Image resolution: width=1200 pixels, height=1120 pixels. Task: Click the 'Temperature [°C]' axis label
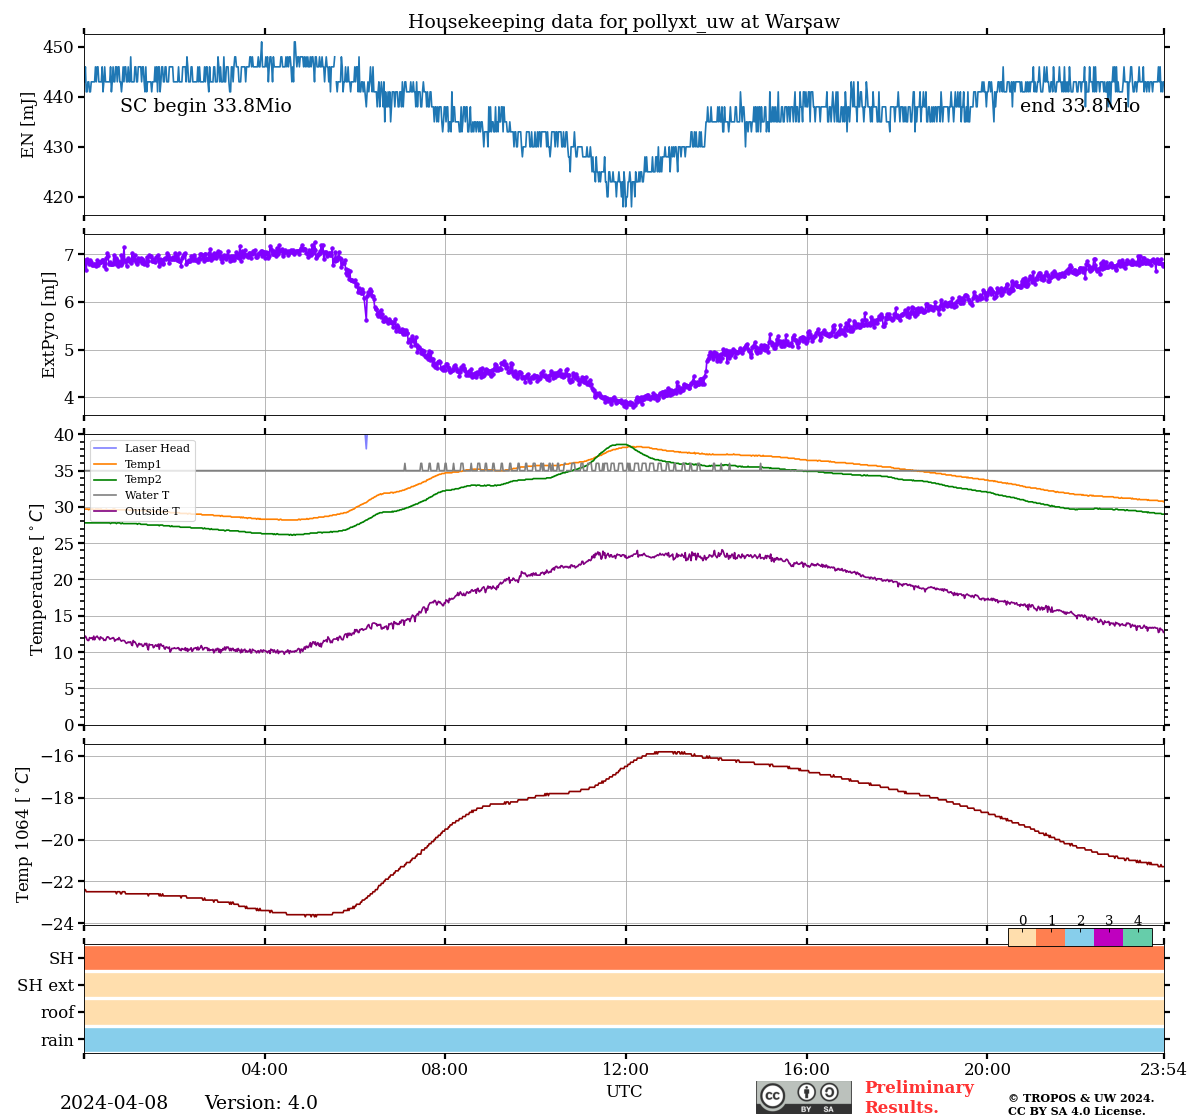(37, 579)
